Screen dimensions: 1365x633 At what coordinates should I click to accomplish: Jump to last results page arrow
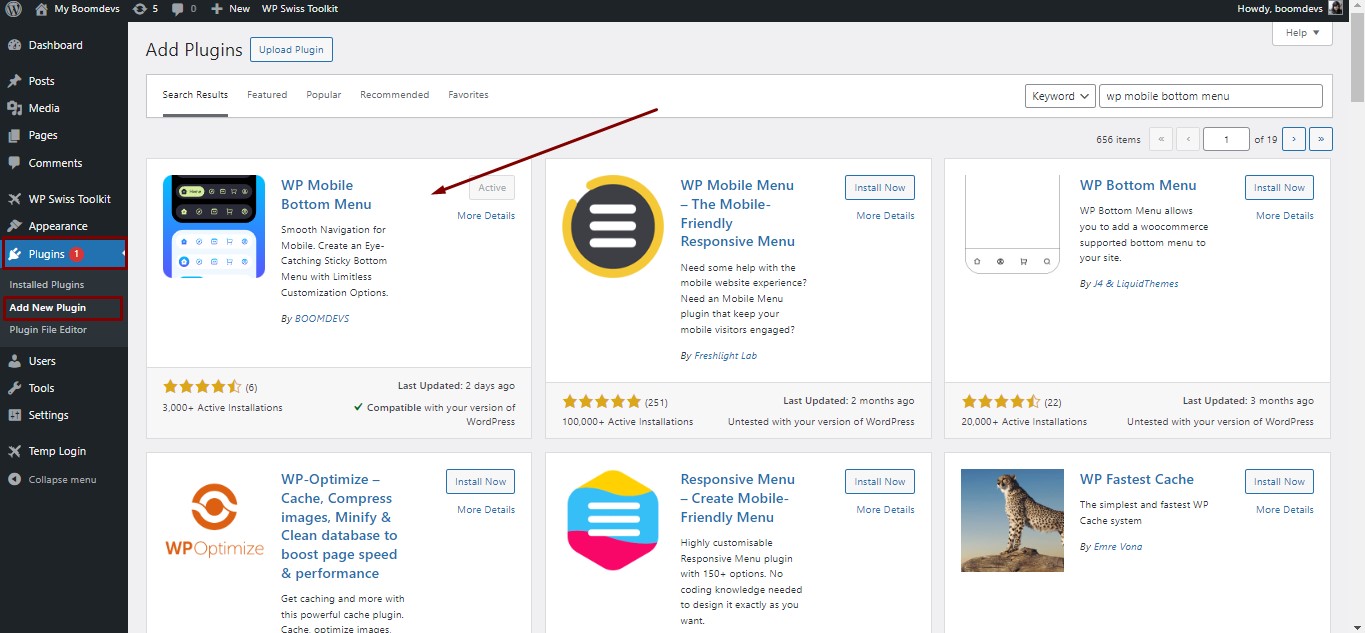tap(1321, 139)
